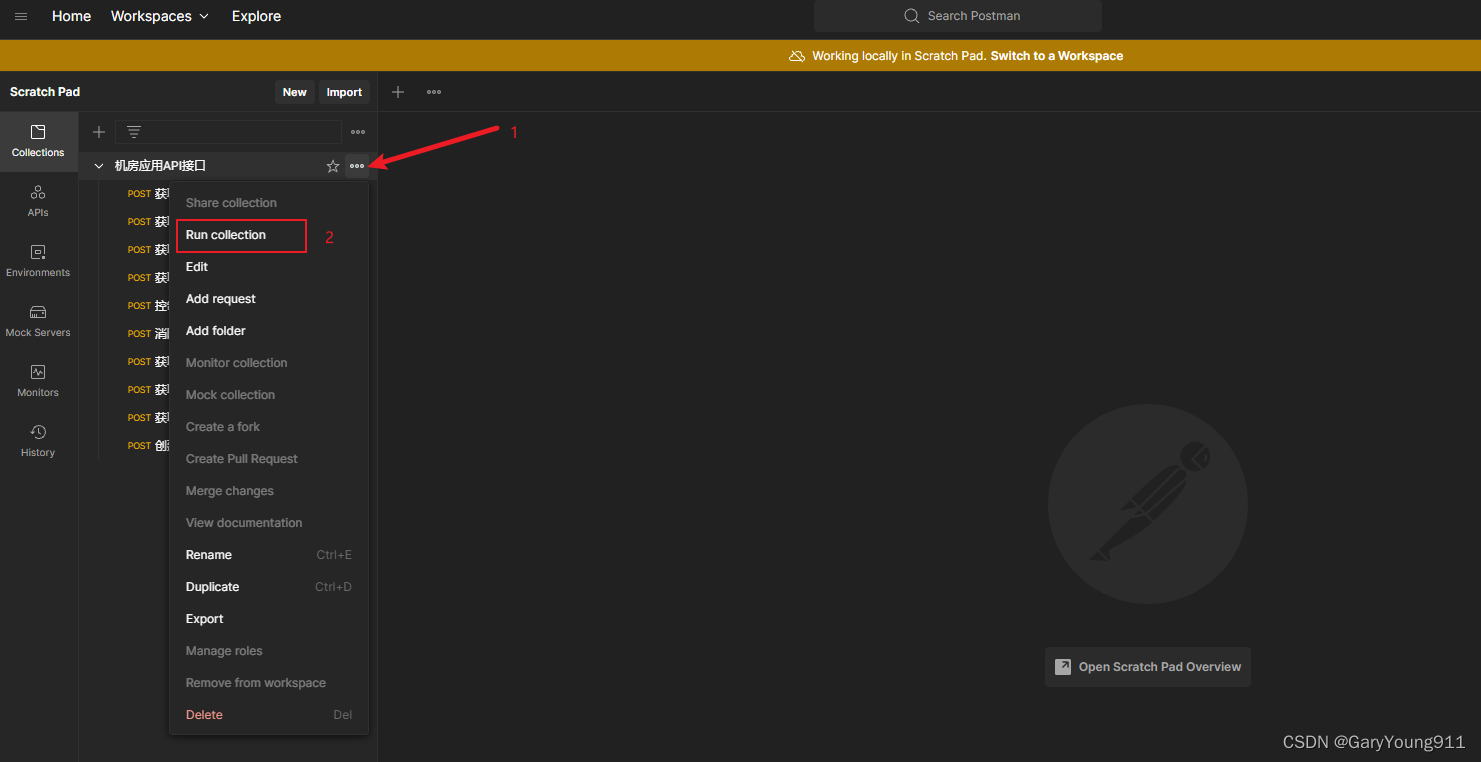The width and height of the screenshot is (1481, 762).
Task: Choose Edit in the context menu
Action: coord(269,267)
